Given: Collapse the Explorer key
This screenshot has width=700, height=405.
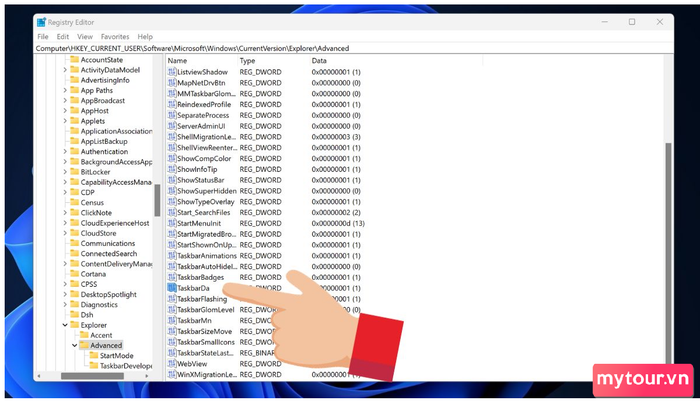Looking at the screenshot, I should [65, 325].
